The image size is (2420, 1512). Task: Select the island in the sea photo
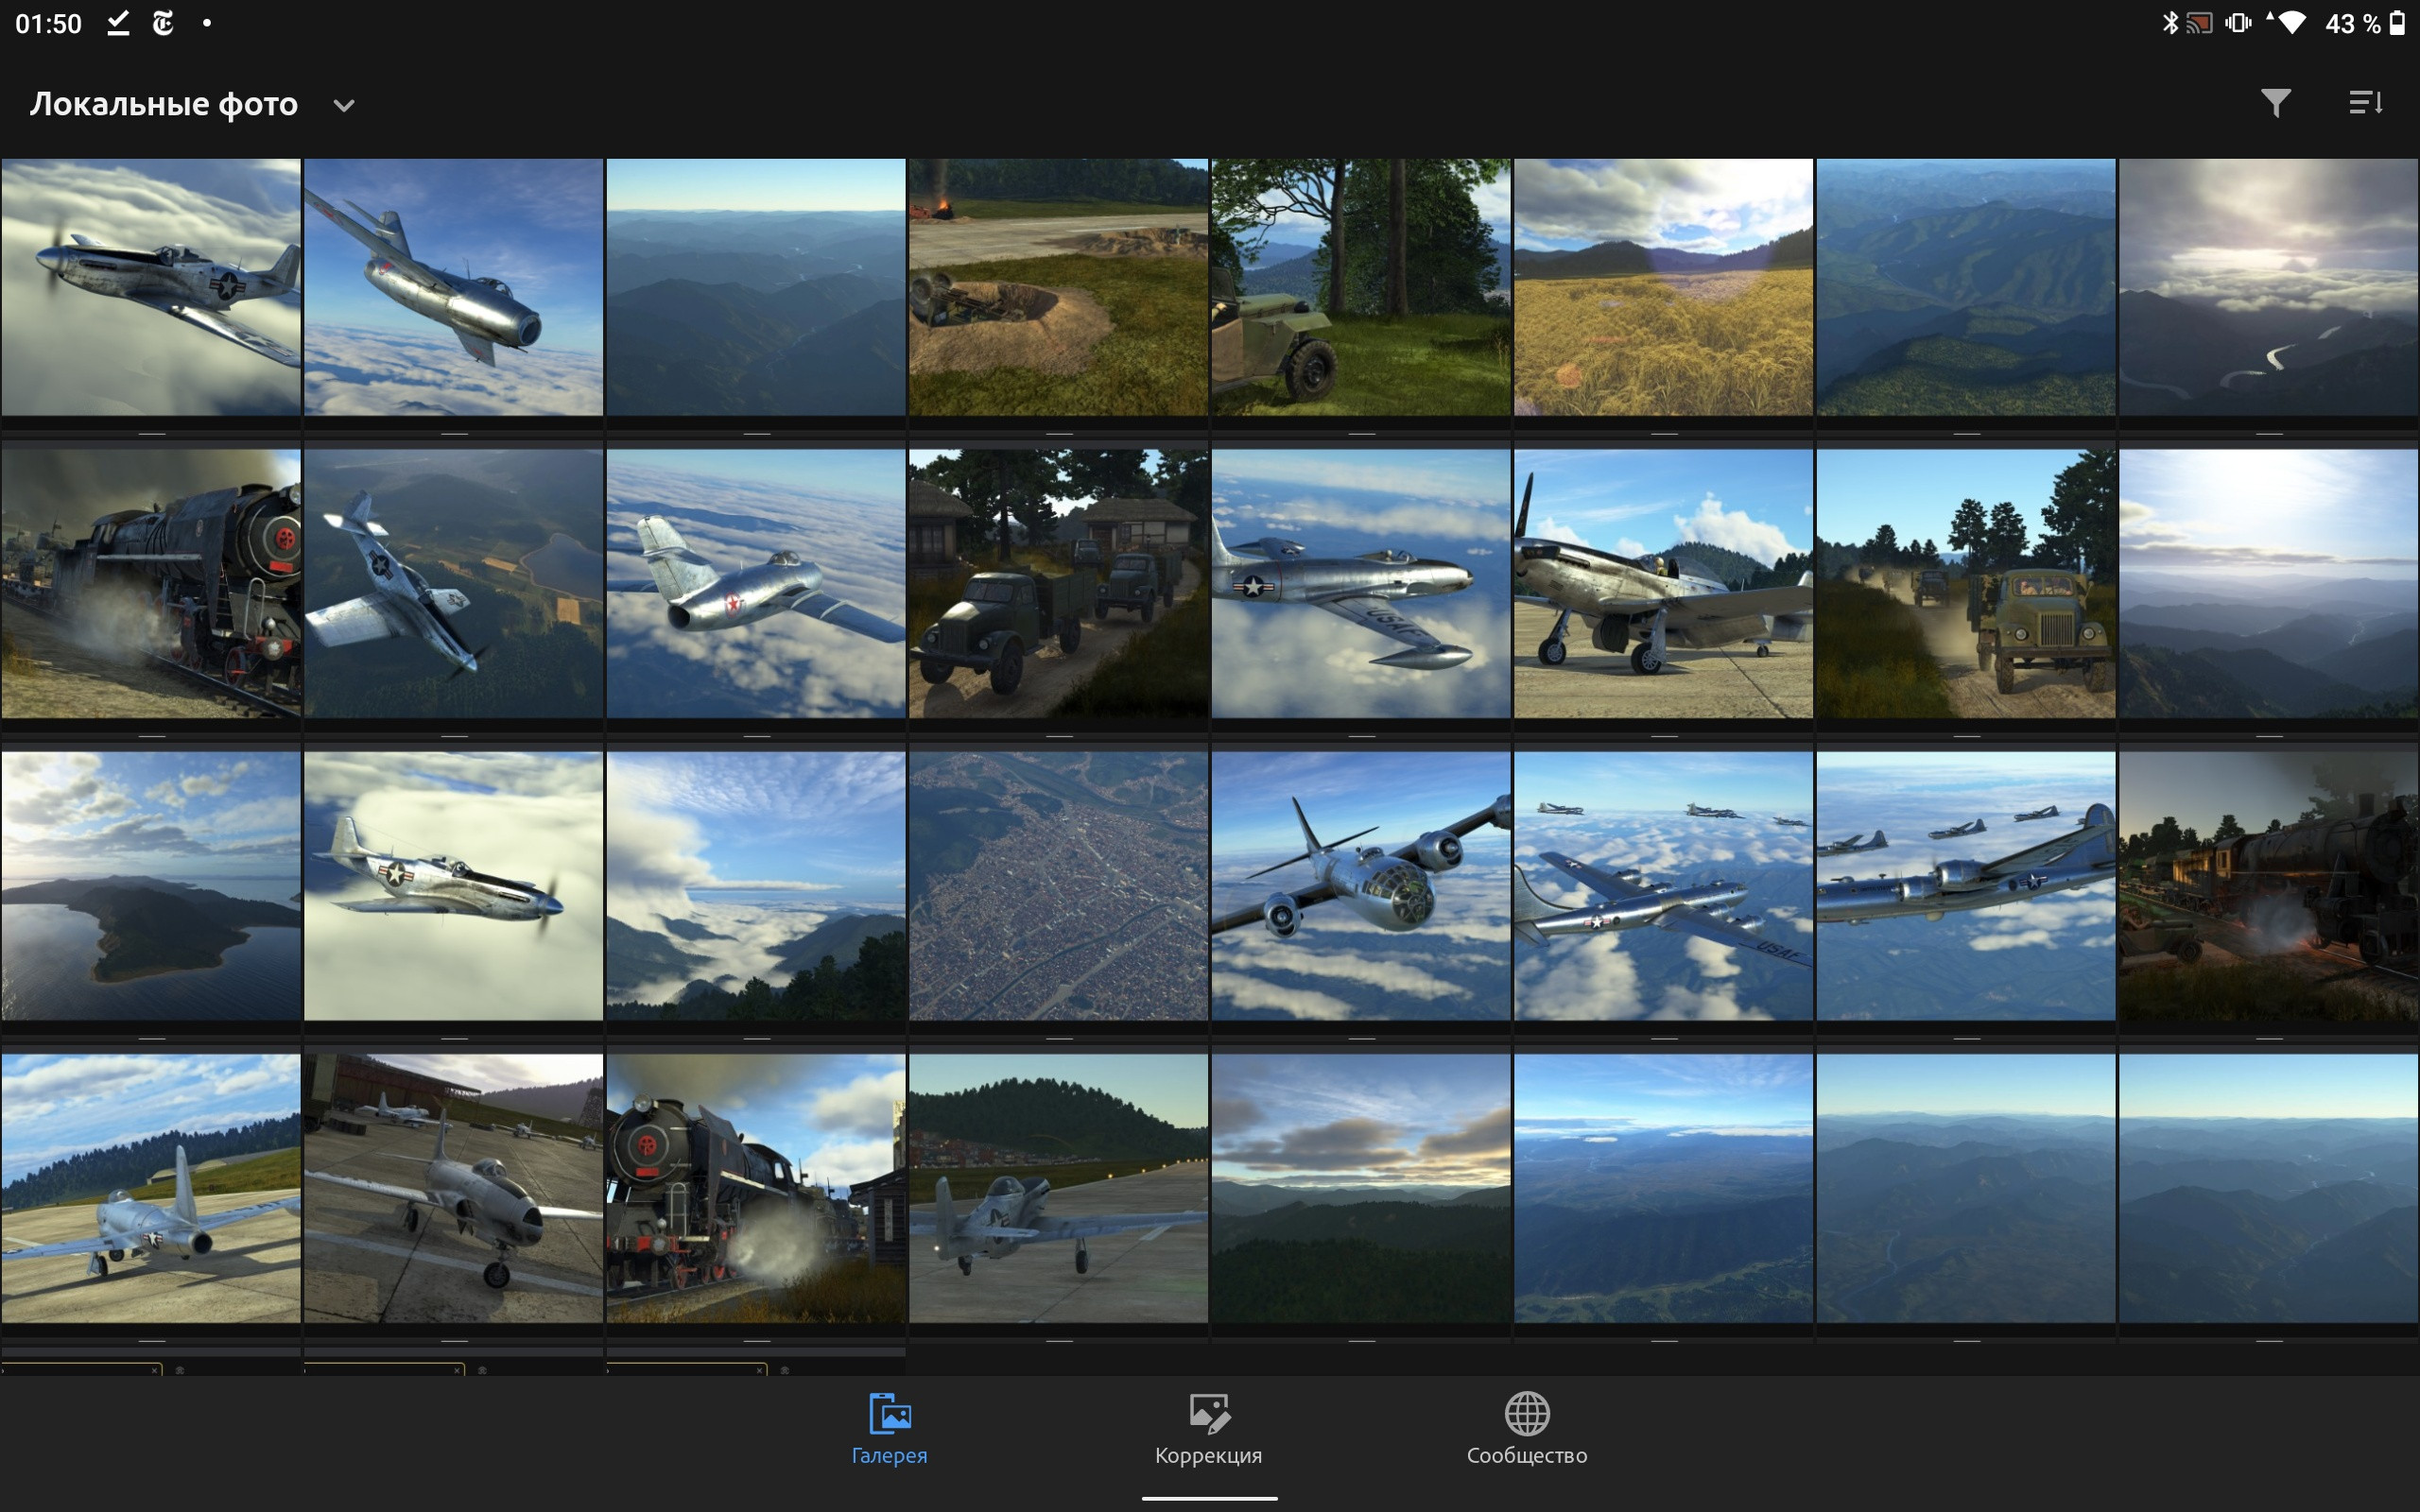[x=151, y=886]
